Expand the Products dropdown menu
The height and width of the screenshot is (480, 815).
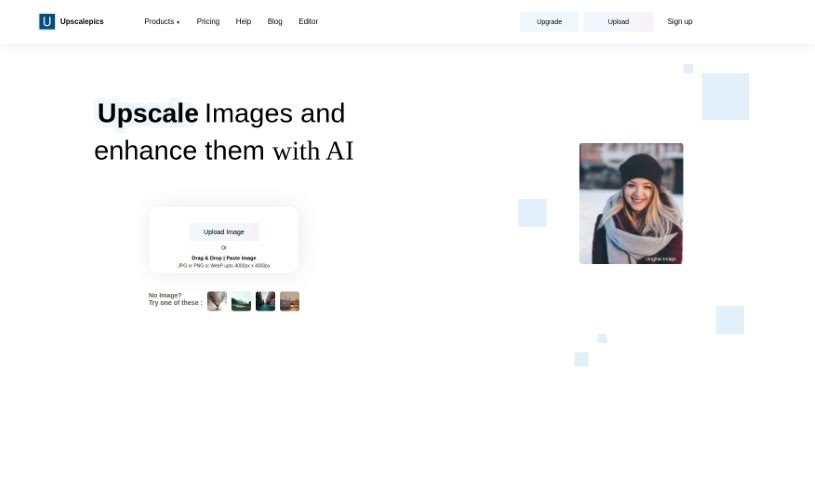162,21
